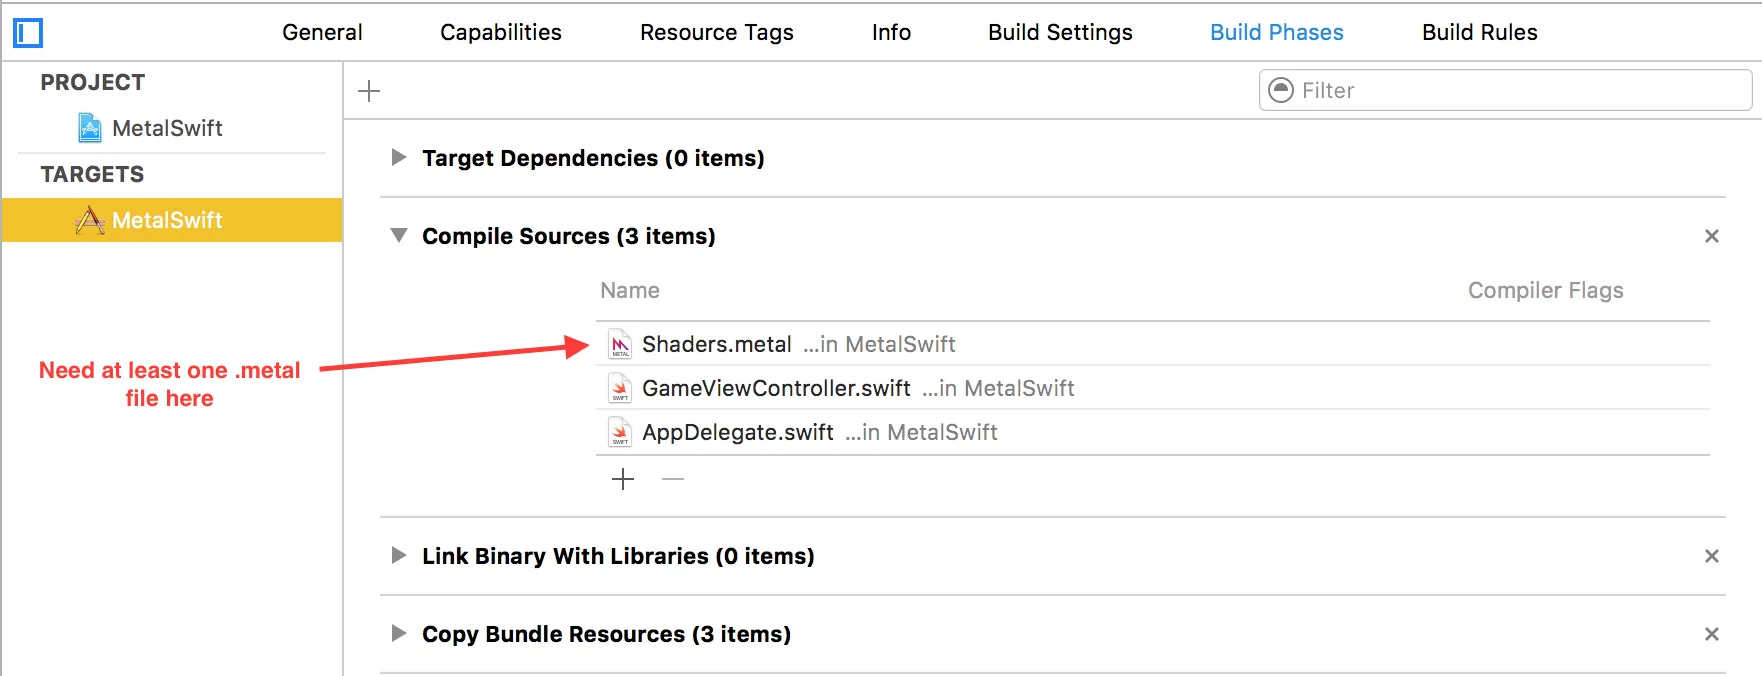
Task: Select the MetalSwift project icon
Action: (x=90, y=128)
